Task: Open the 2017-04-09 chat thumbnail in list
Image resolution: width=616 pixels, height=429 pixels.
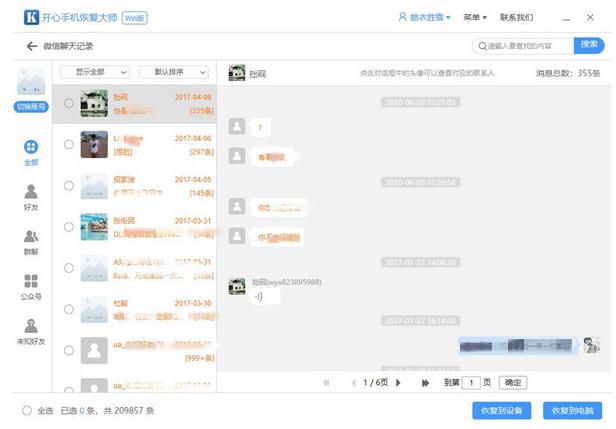Action: coord(94,103)
